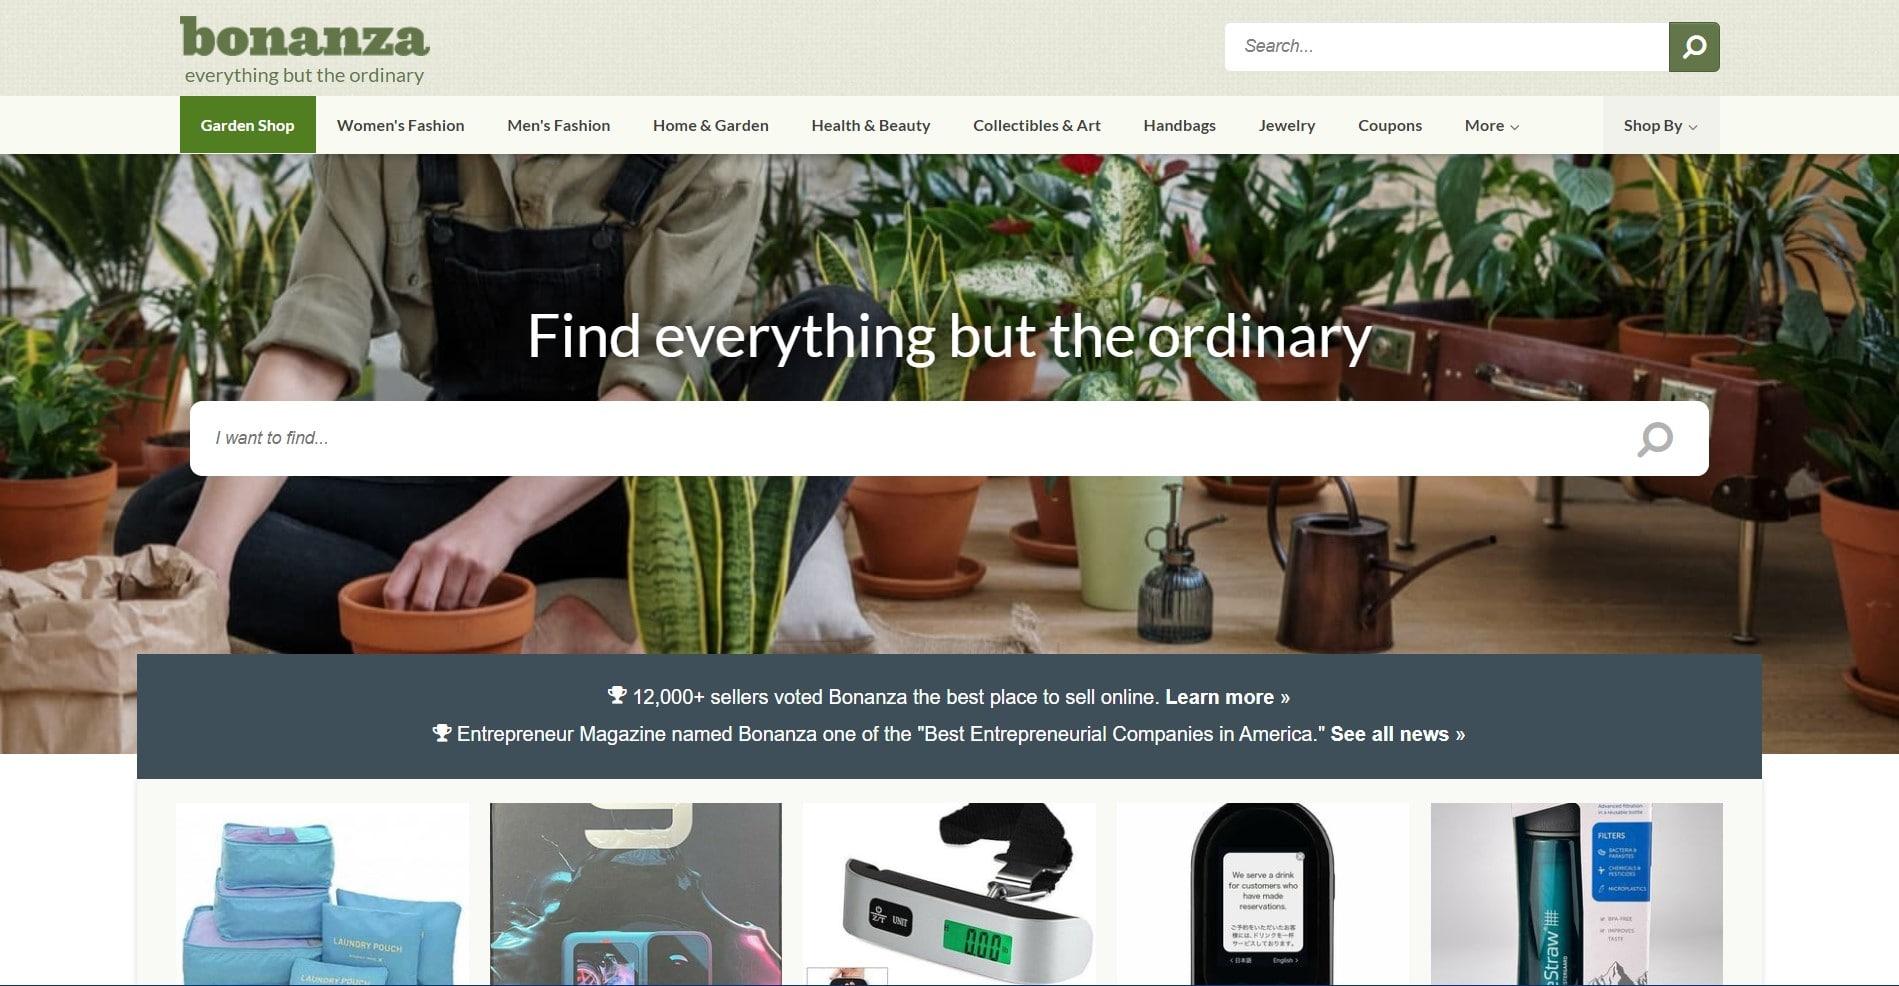Focus the header Search field

[1447, 47]
